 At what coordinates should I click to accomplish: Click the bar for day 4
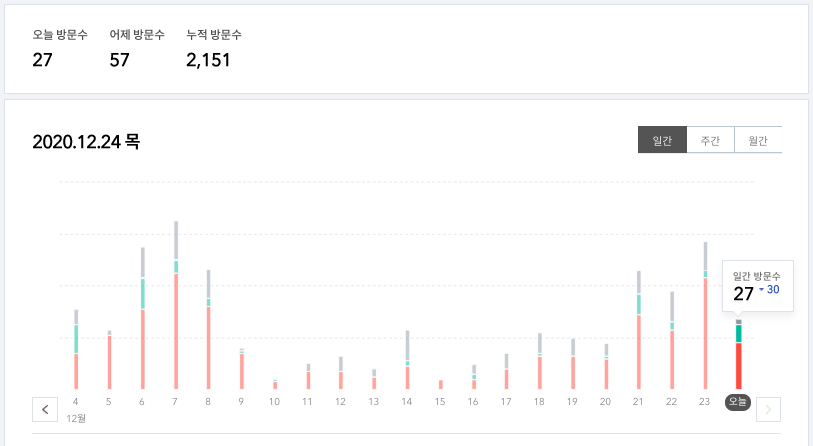(x=76, y=350)
